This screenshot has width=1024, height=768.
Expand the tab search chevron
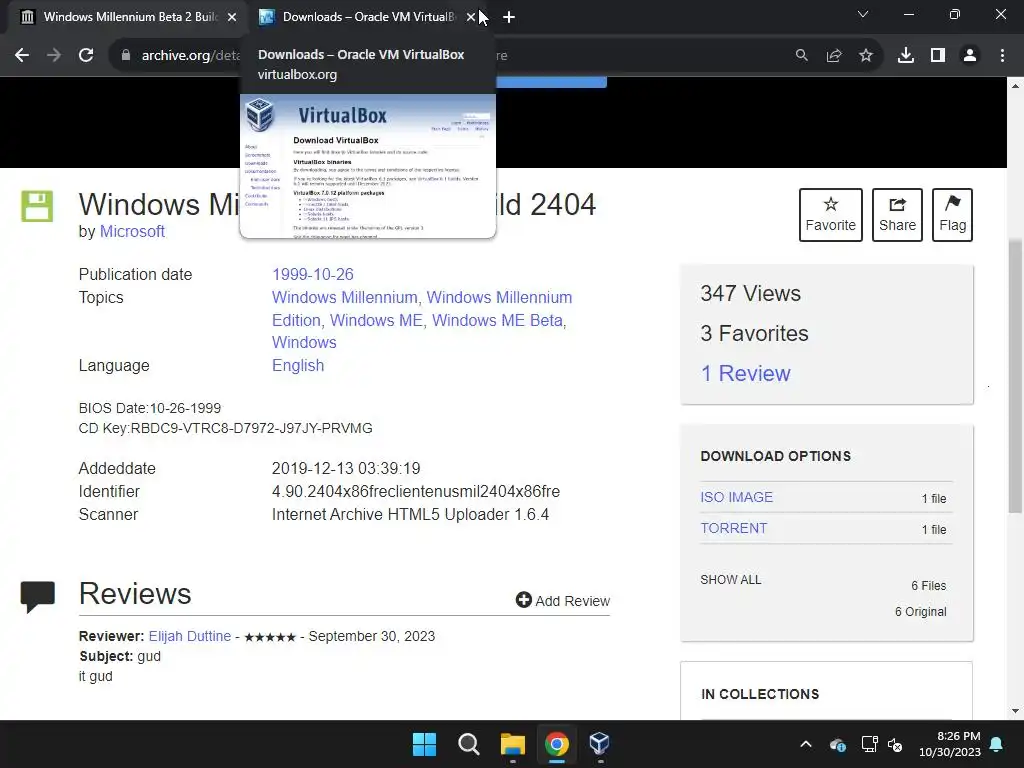coord(863,14)
